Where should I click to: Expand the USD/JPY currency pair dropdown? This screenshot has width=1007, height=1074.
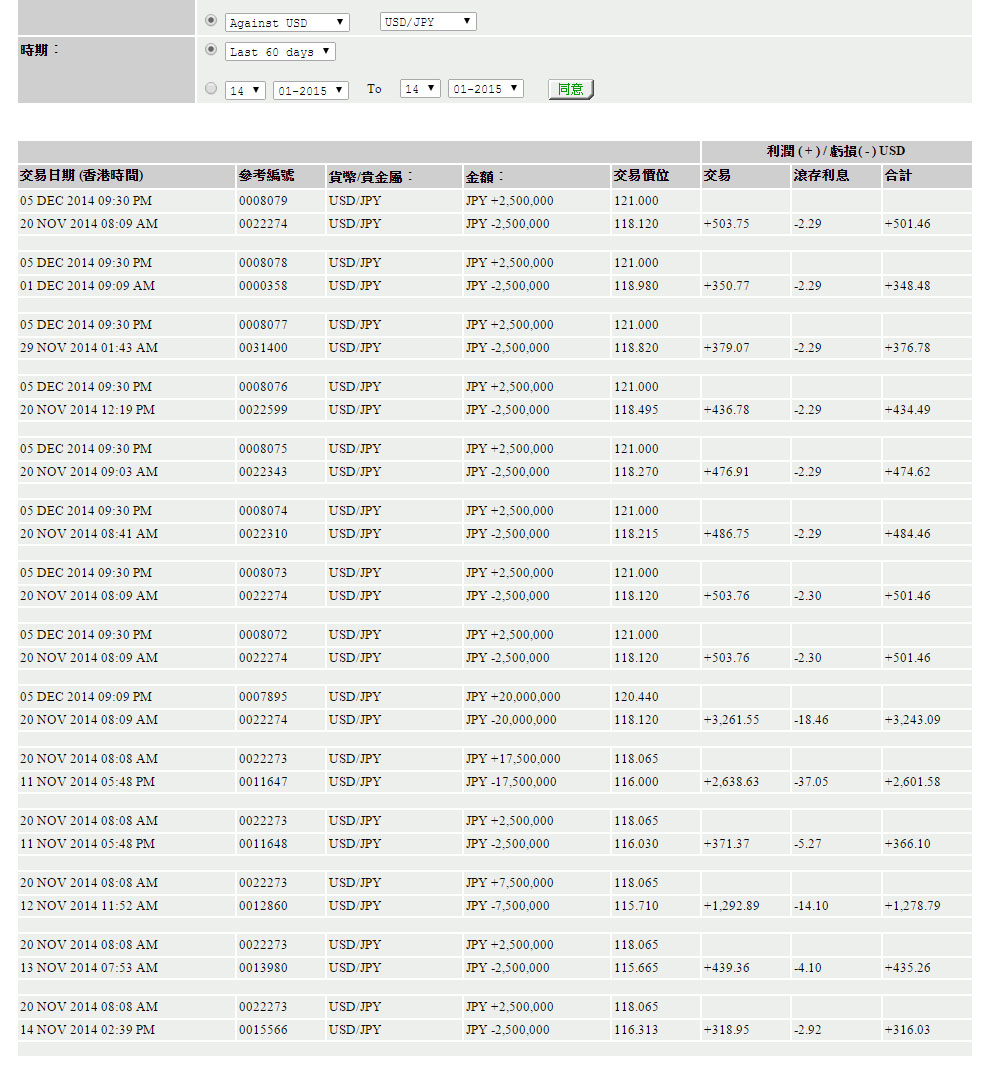[x=428, y=22]
